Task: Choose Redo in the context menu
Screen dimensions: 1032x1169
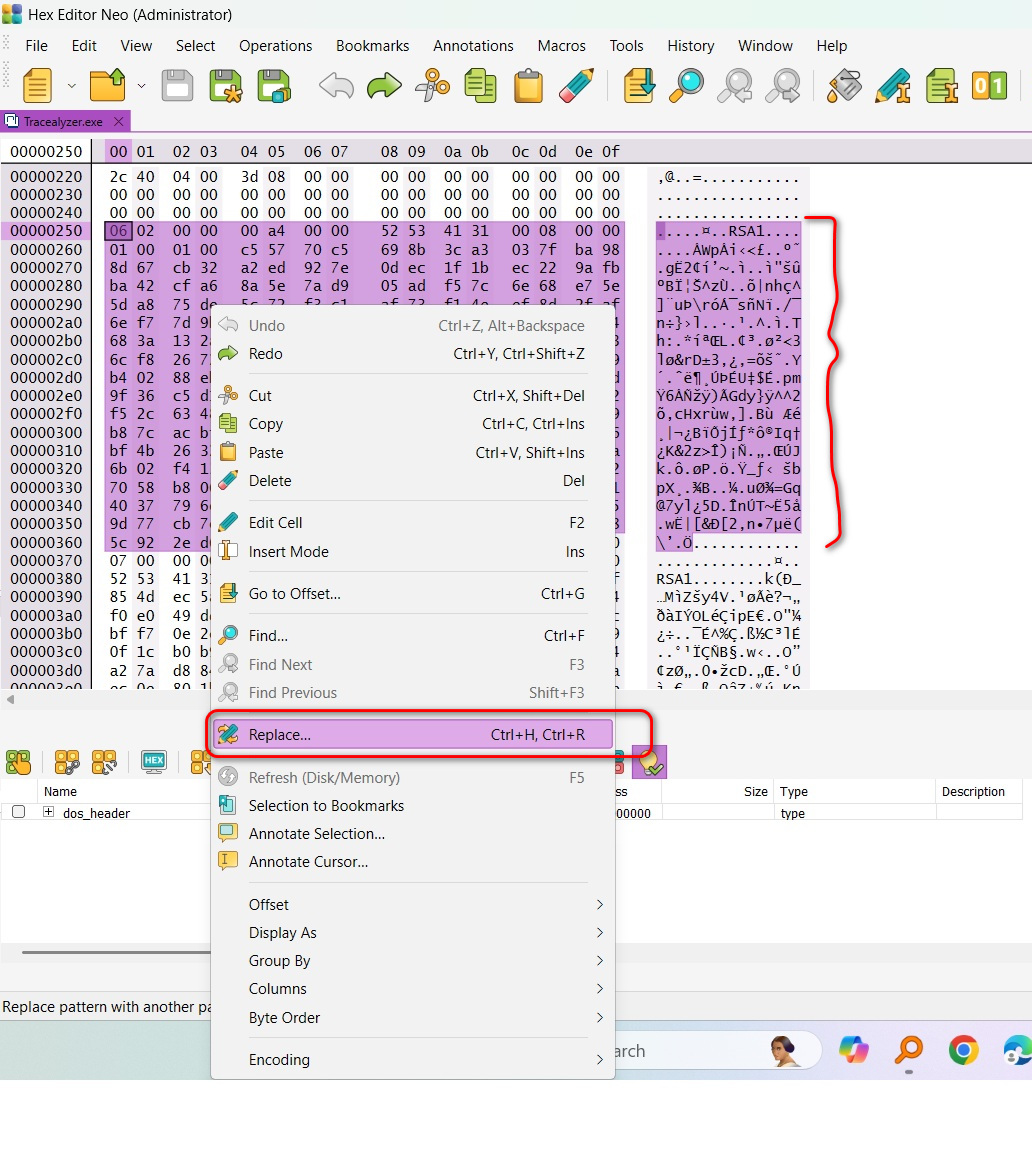Action: click(x=413, y=353)
